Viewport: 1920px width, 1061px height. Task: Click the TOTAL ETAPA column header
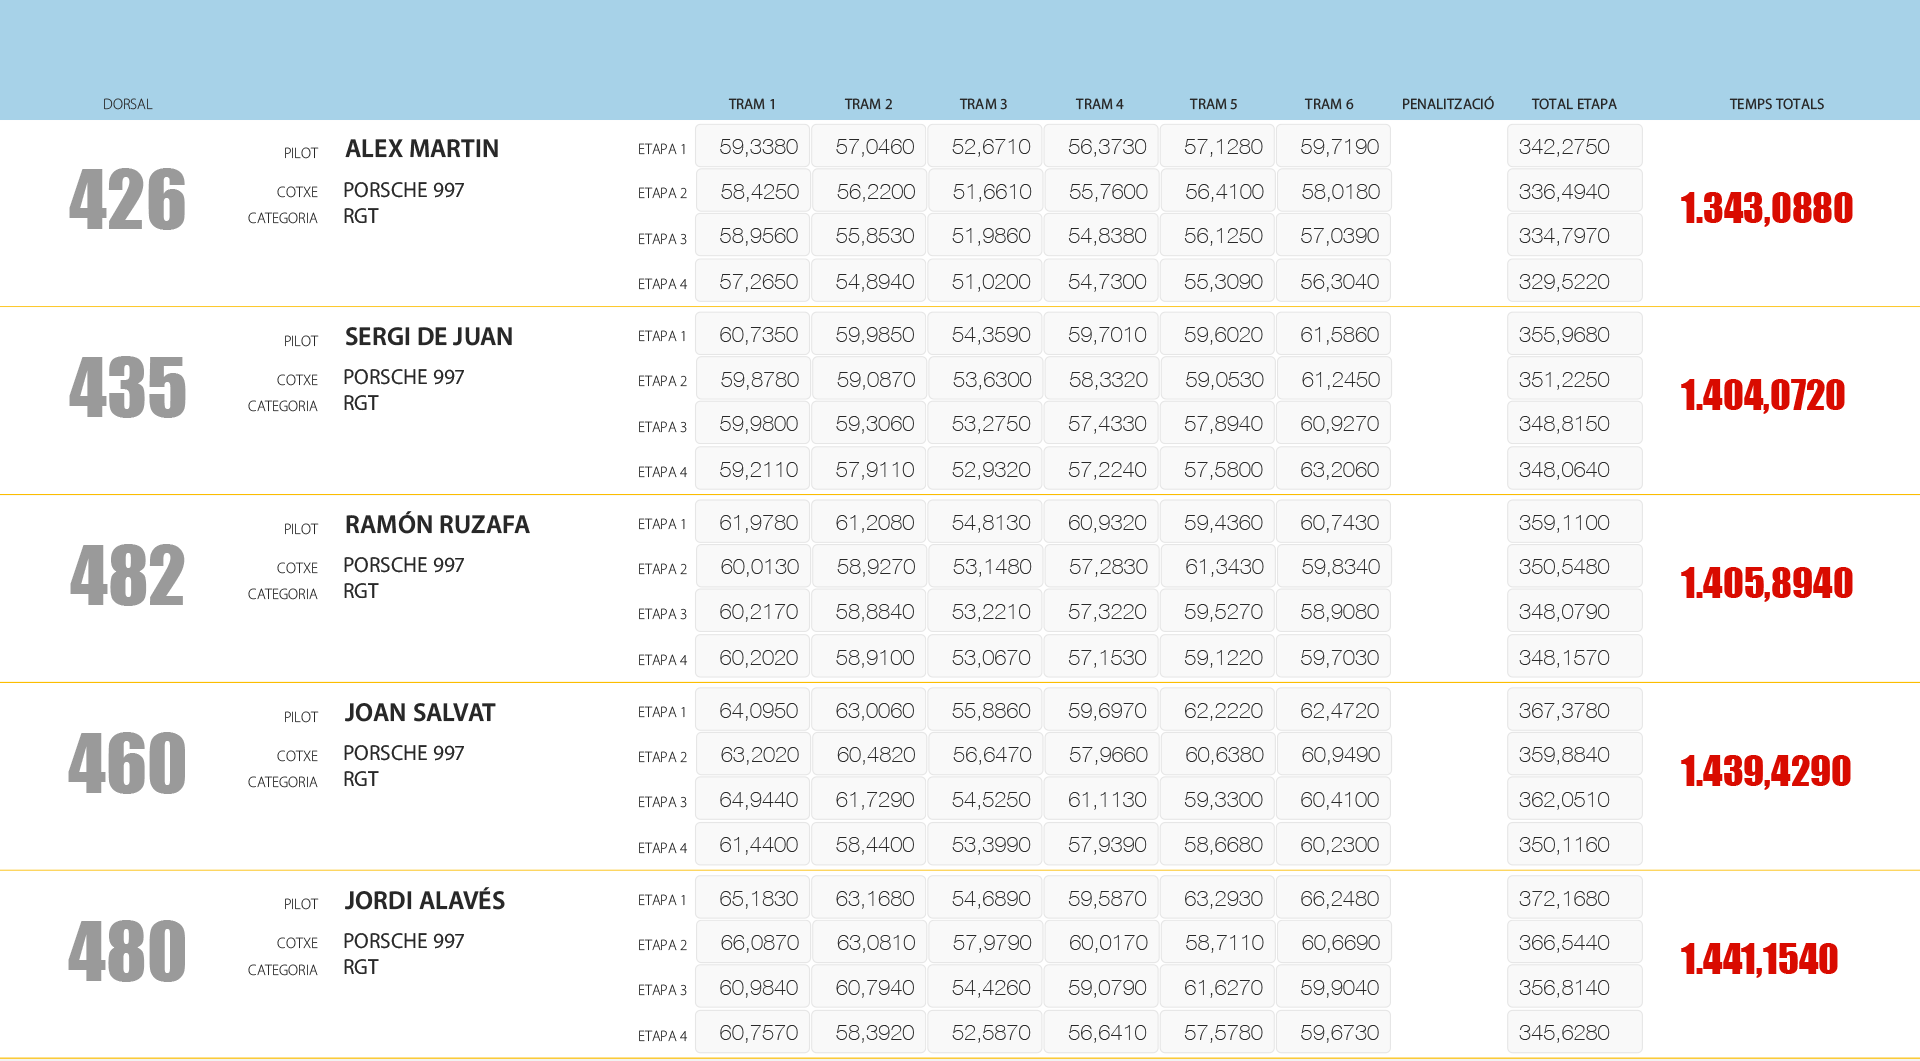(x=1573, y=104)
